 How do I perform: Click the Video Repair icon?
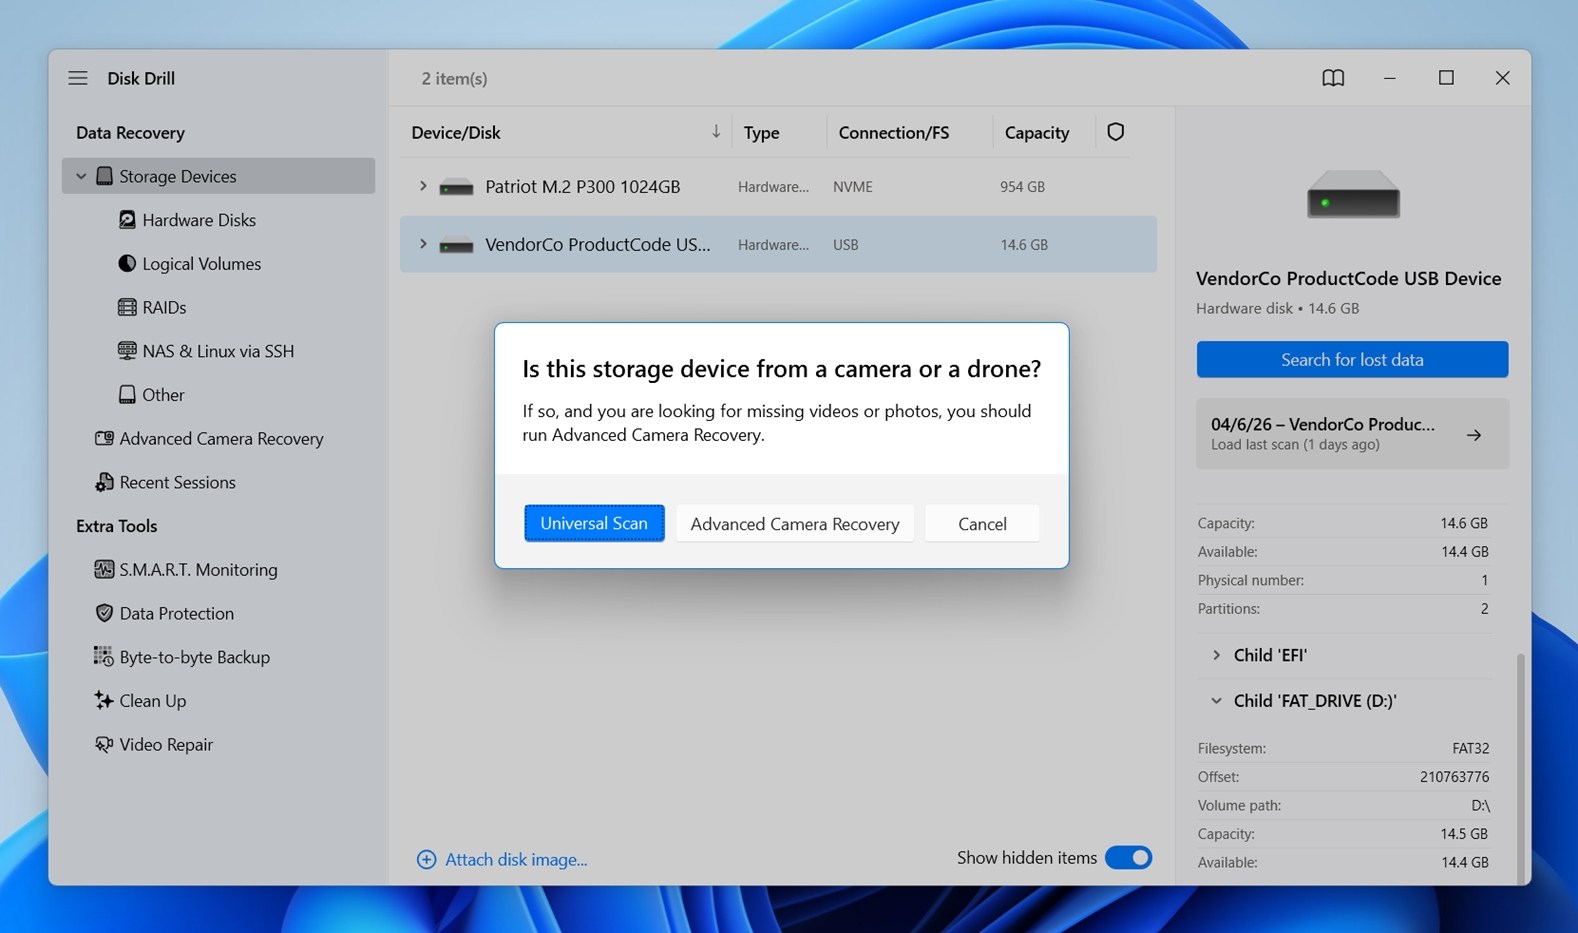point(104,744)
